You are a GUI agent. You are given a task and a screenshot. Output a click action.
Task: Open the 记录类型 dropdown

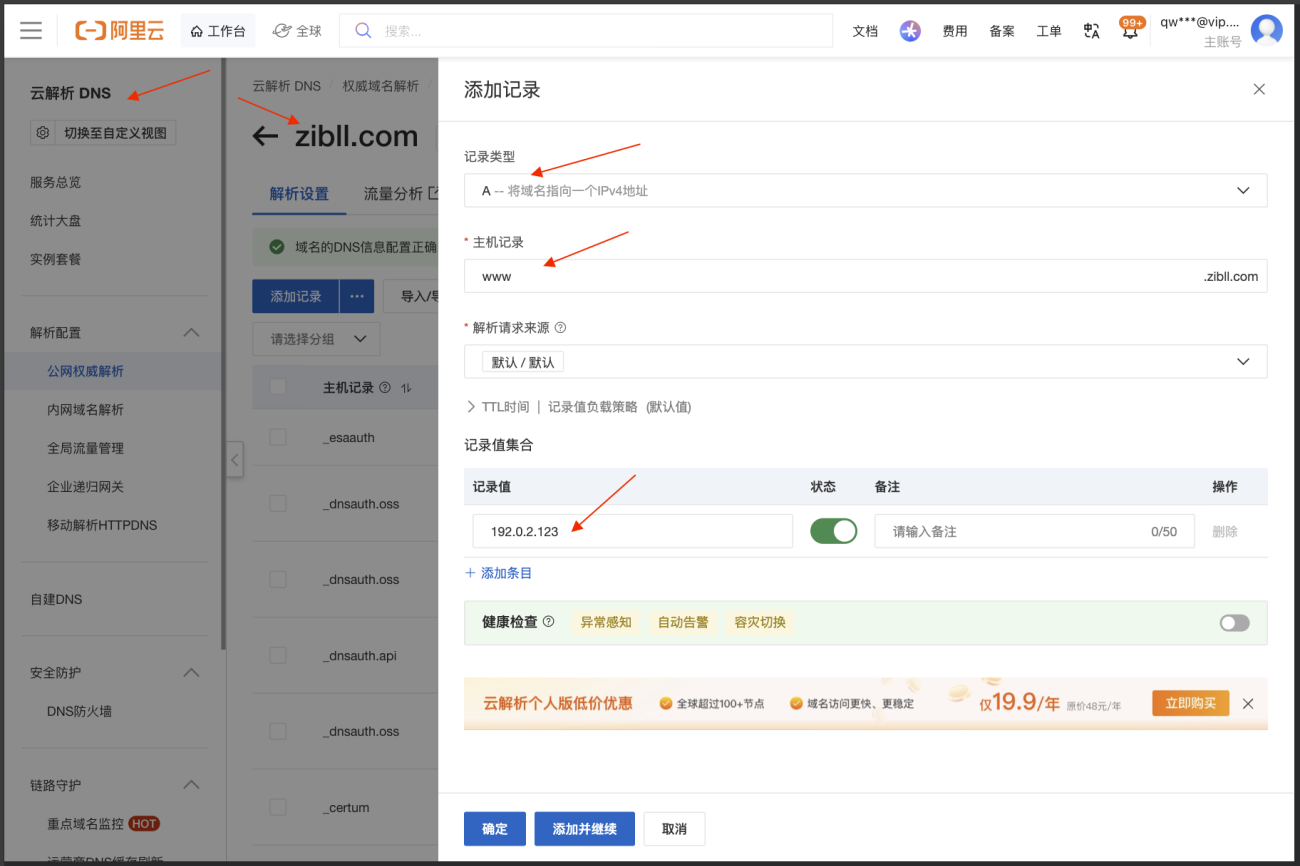(x=865, y=190)
